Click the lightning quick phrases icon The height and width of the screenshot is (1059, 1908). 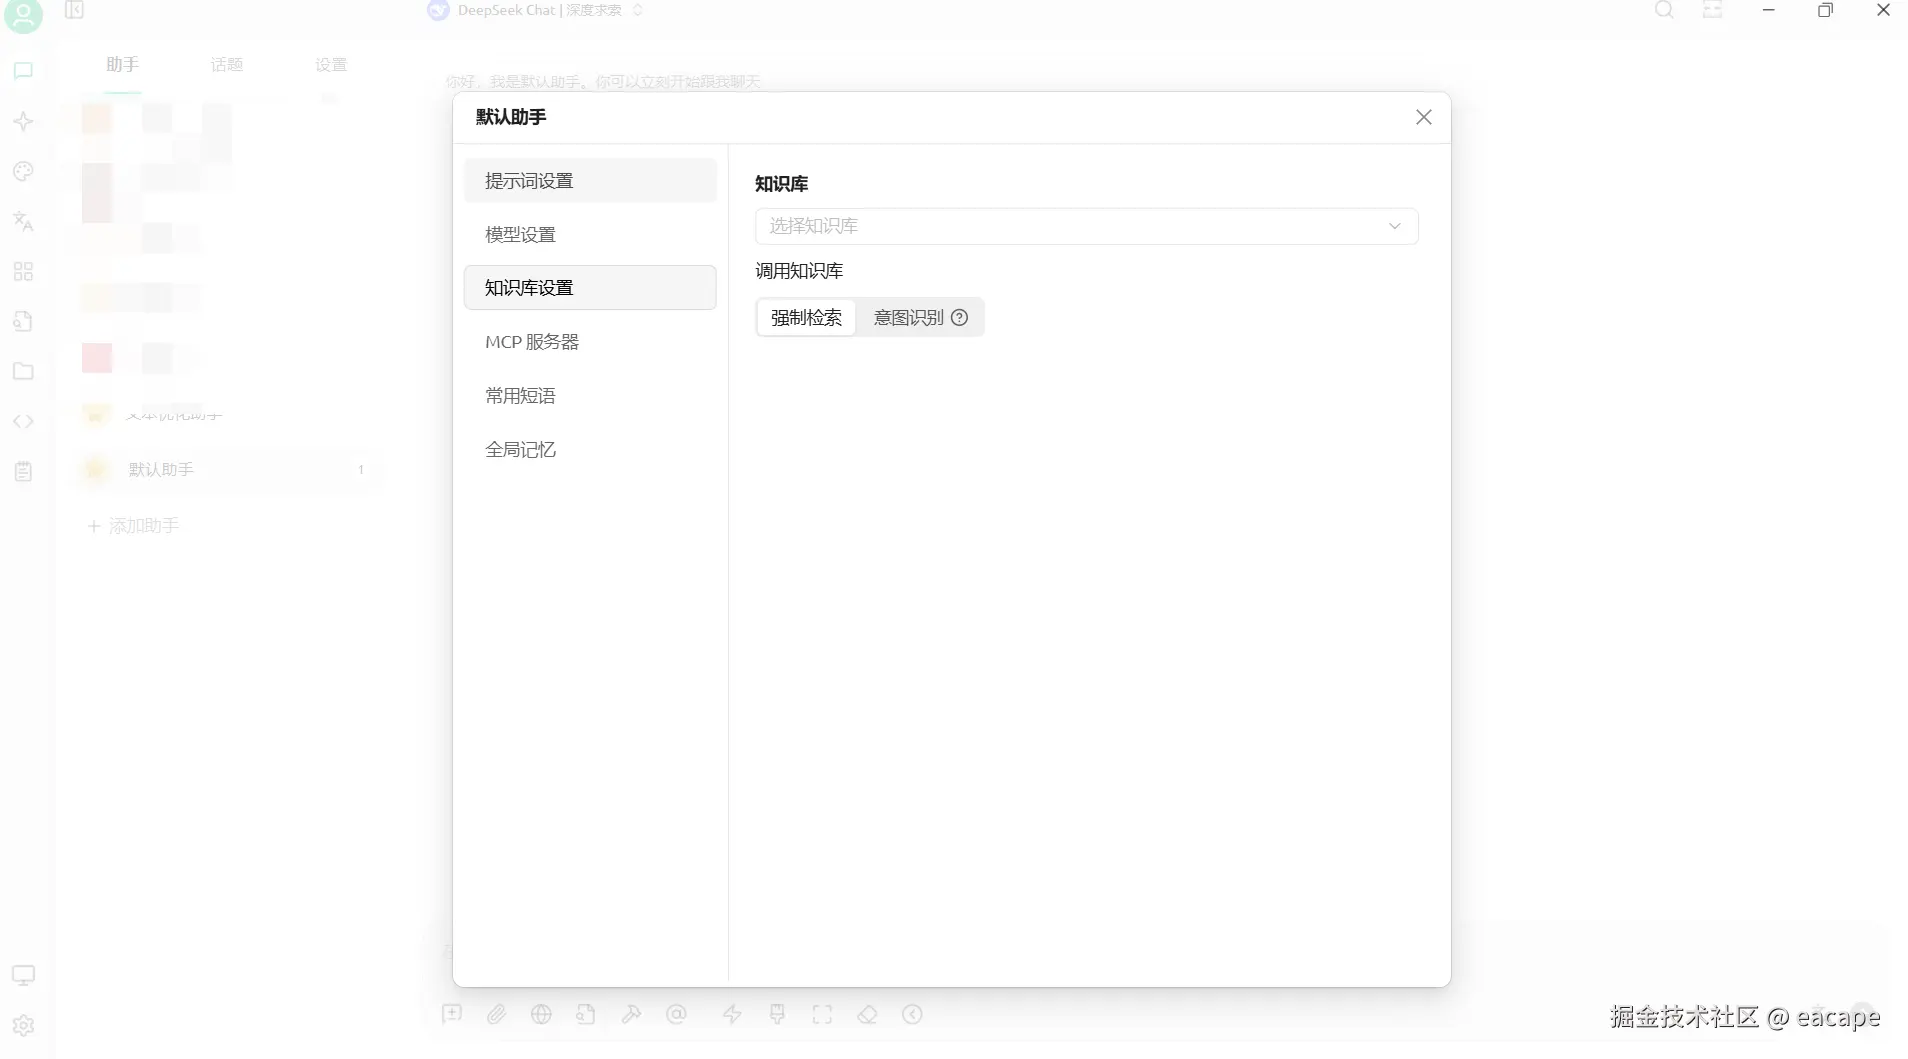(x=732, y=1014)
